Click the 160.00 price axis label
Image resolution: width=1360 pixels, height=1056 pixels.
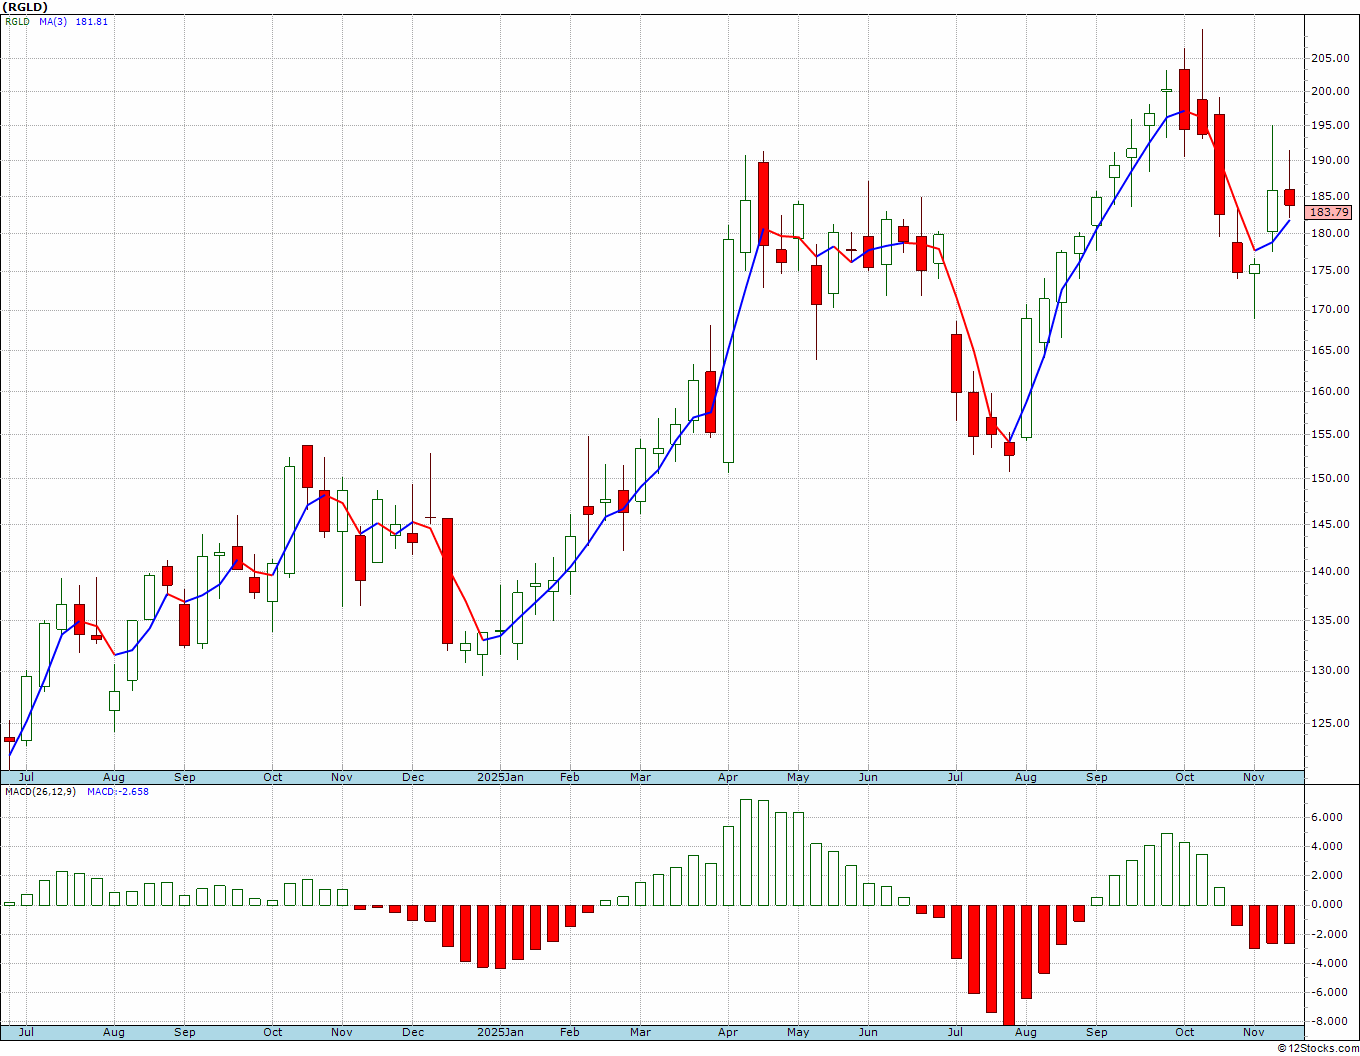click(1330, 391)
